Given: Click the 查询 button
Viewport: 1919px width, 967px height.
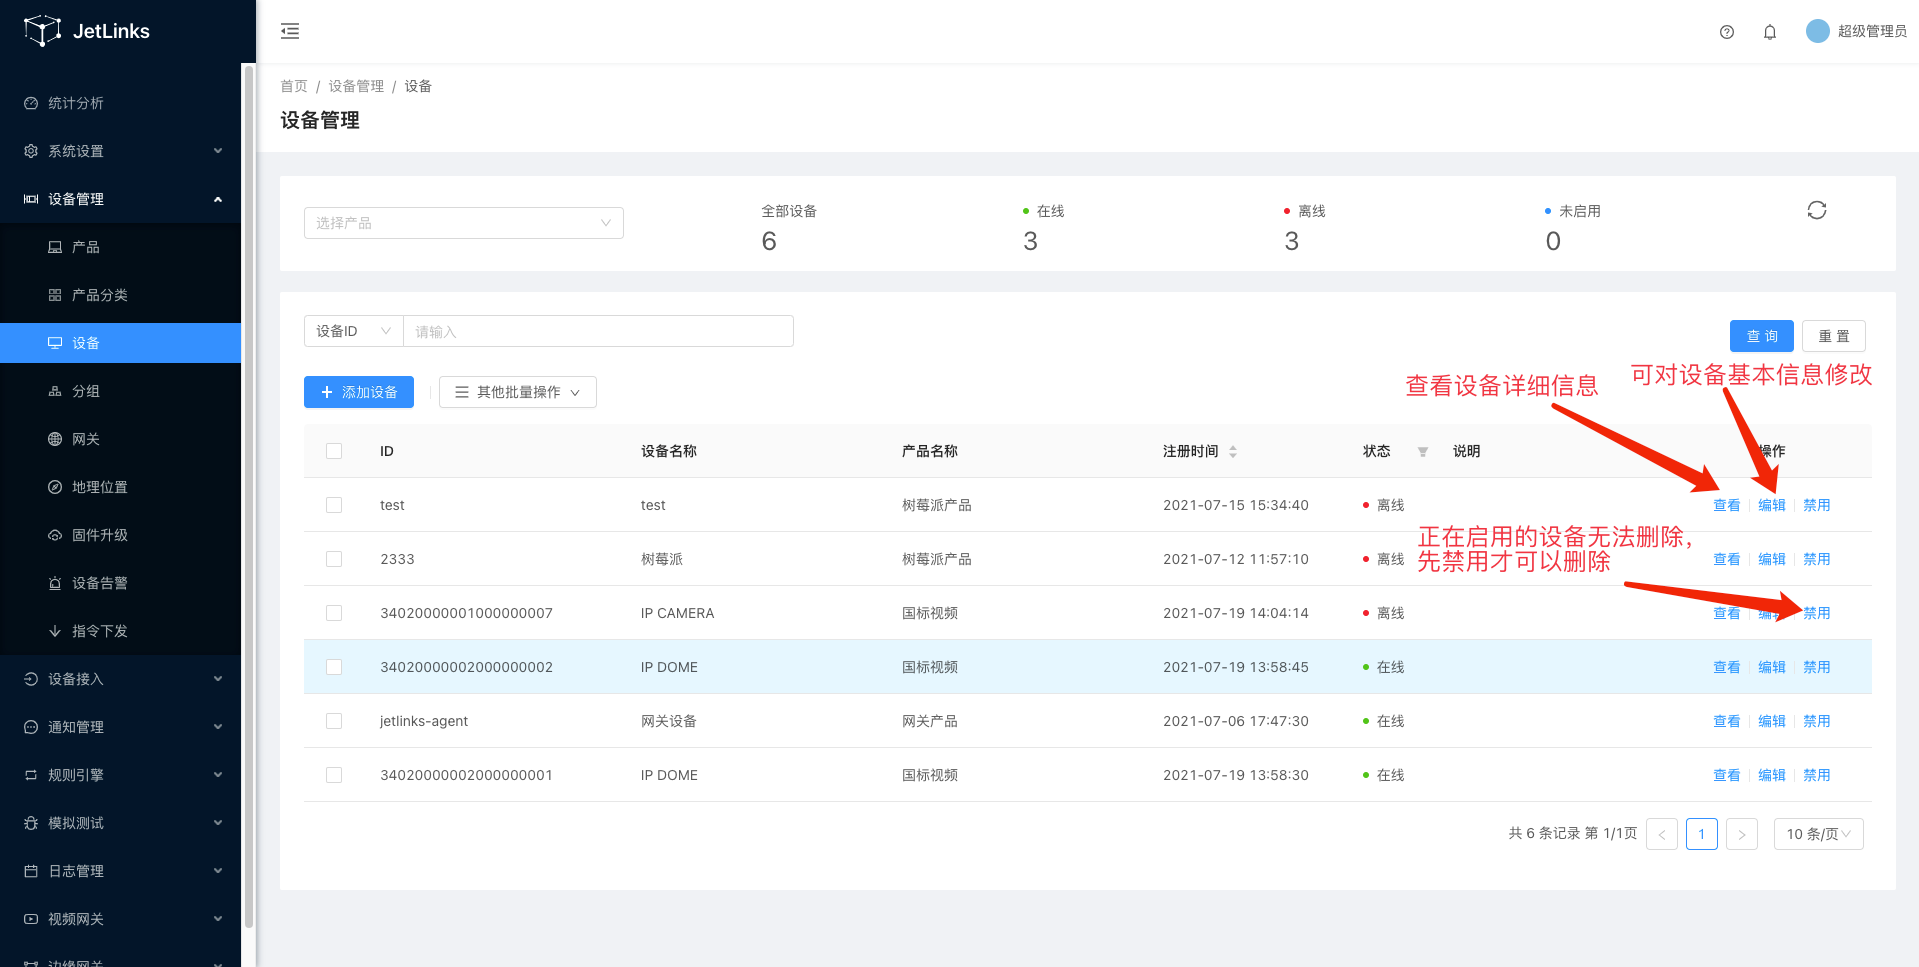Looking at the screenshot, I should (1762, 336).
